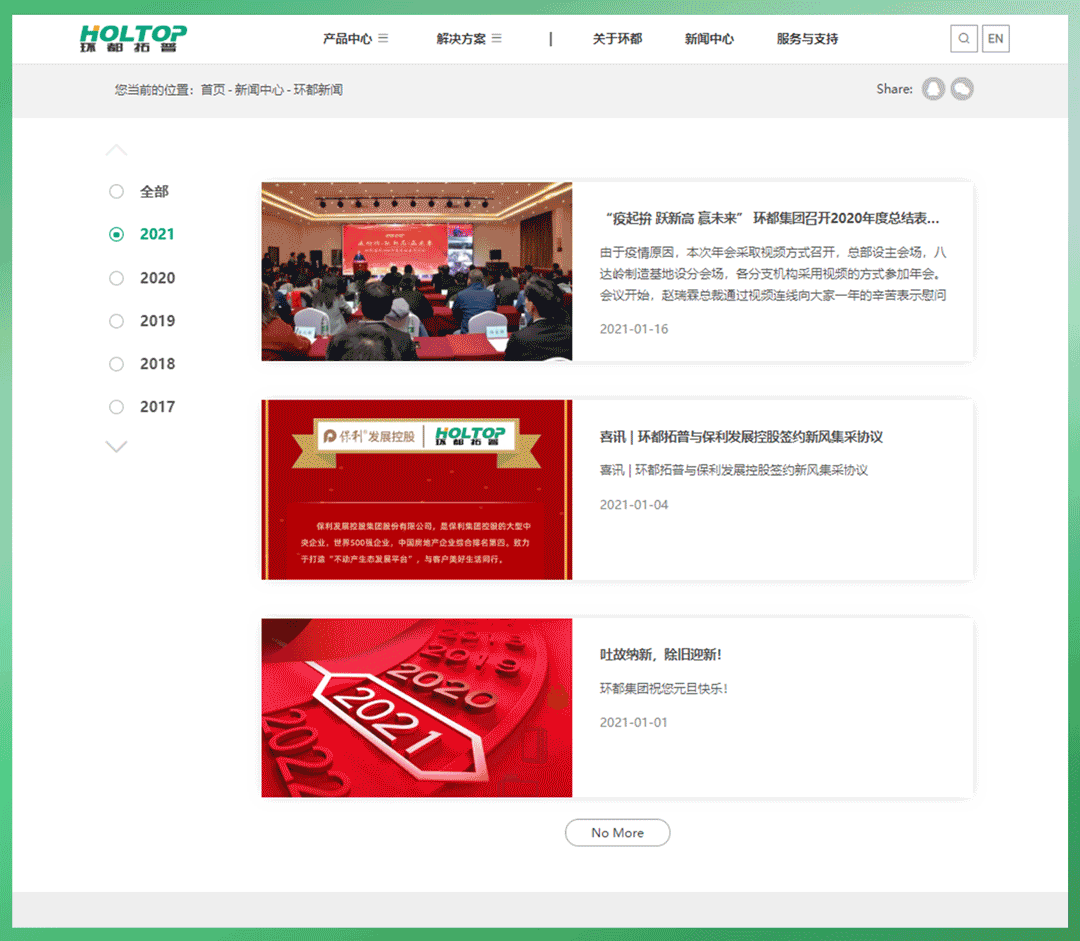Open the search icon in header
1080x941 pixels.
point(964,39)
